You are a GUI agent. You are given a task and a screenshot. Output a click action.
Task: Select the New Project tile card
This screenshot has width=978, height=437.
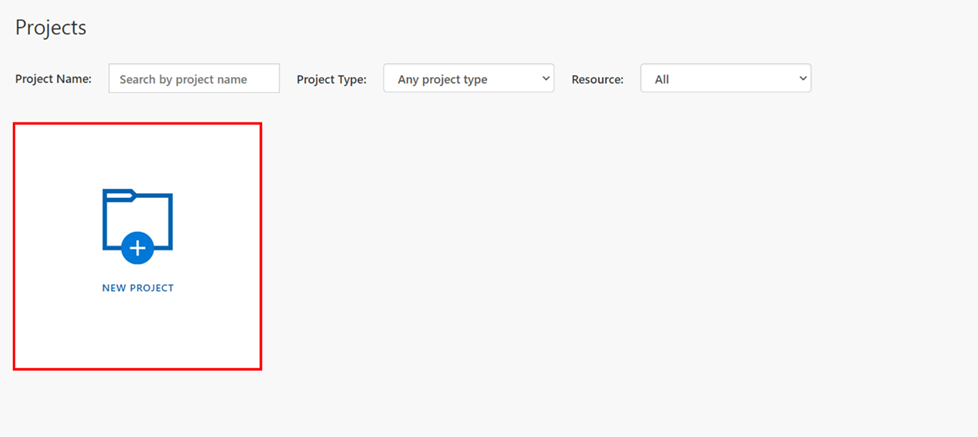pos(137,246)
